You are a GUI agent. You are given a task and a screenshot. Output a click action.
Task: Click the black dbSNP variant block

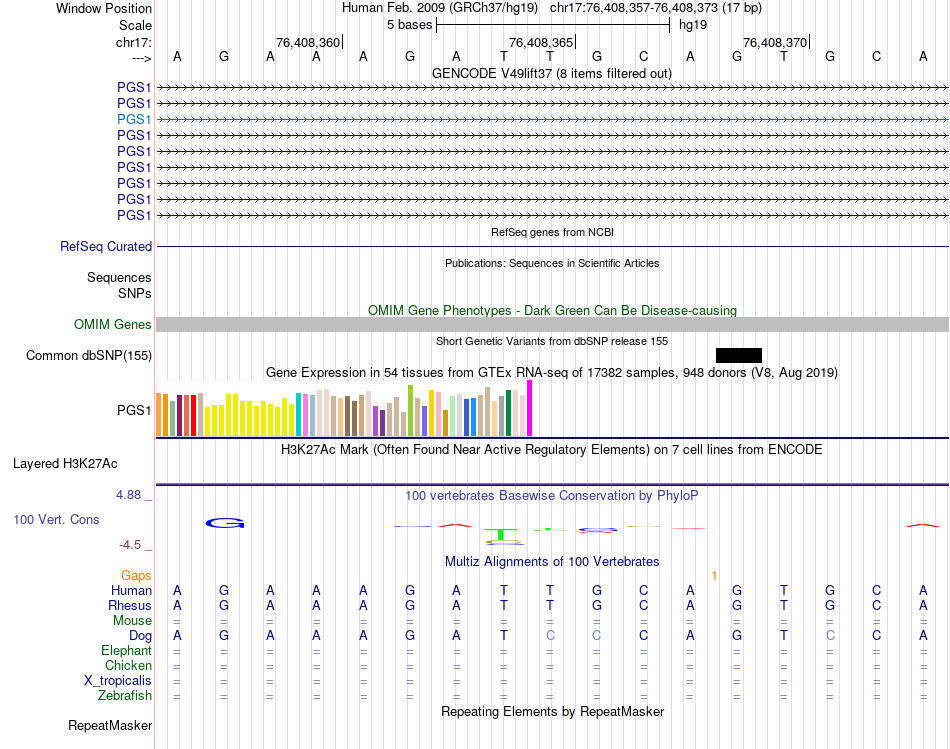(739, 356)
